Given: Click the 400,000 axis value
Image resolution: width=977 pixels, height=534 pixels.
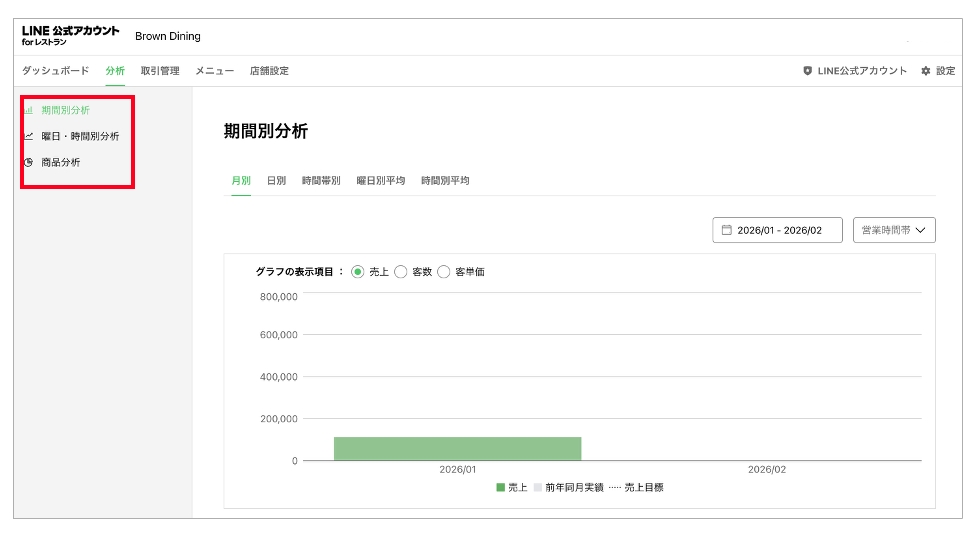Looking at the screenshot, I should pos(279,377).
